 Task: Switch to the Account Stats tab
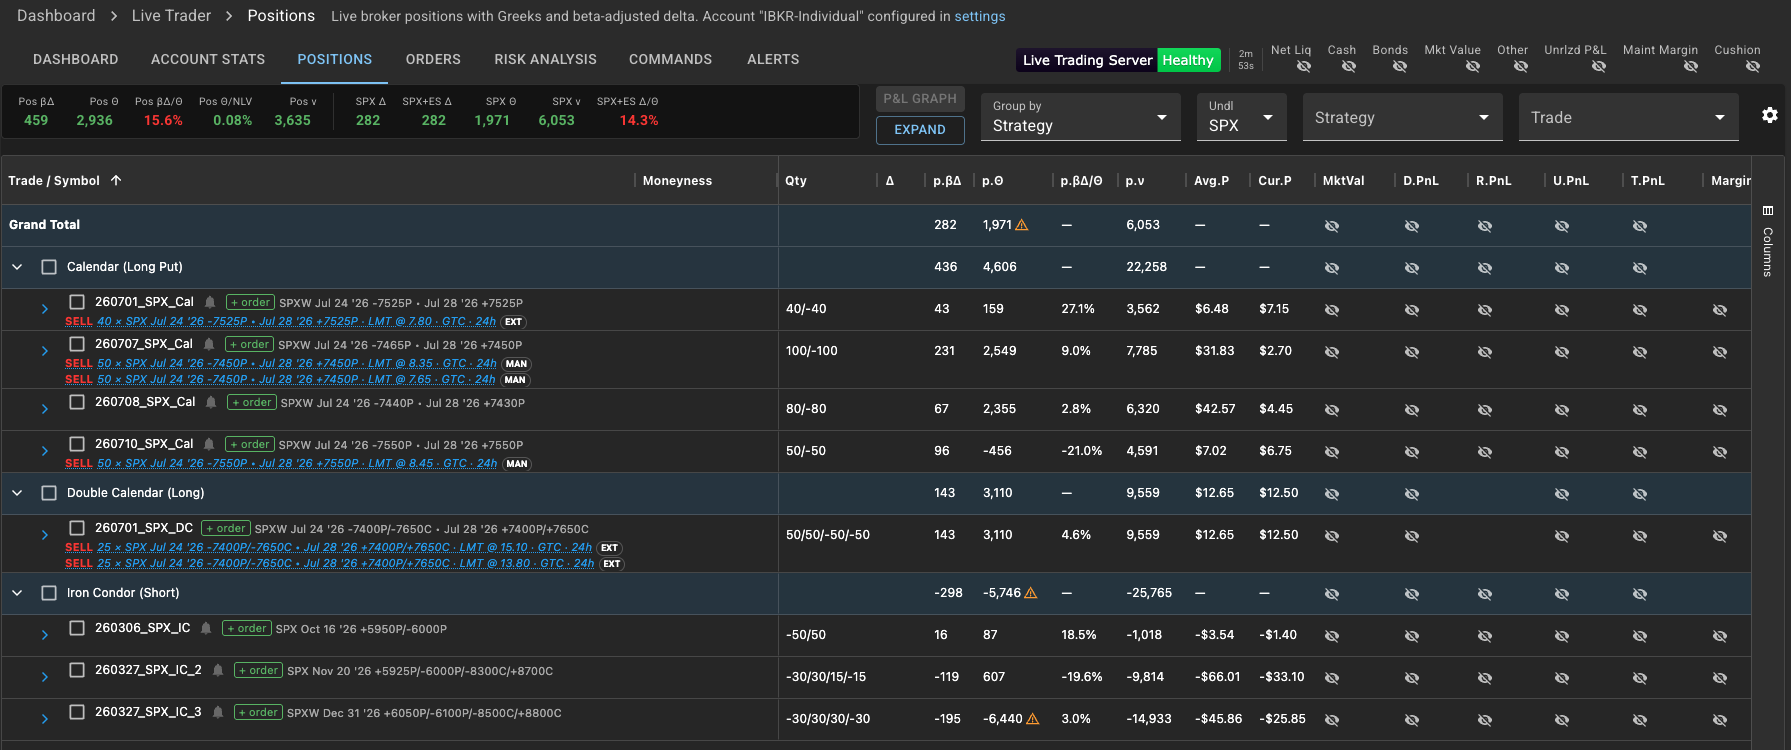[208, 59]
